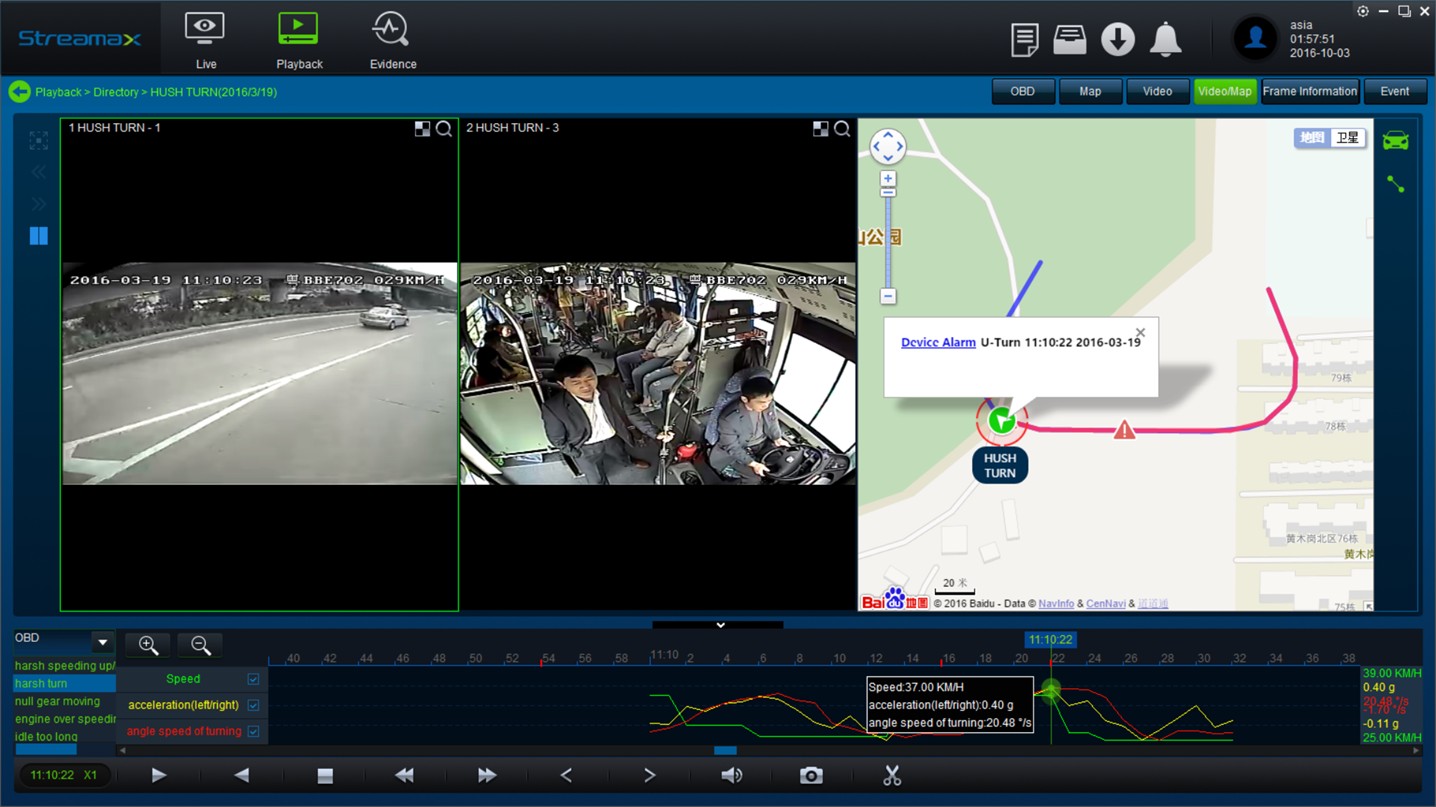The image size is (1436, 807).
Task: Select null gear moving in event list
Action: (57, 702)
